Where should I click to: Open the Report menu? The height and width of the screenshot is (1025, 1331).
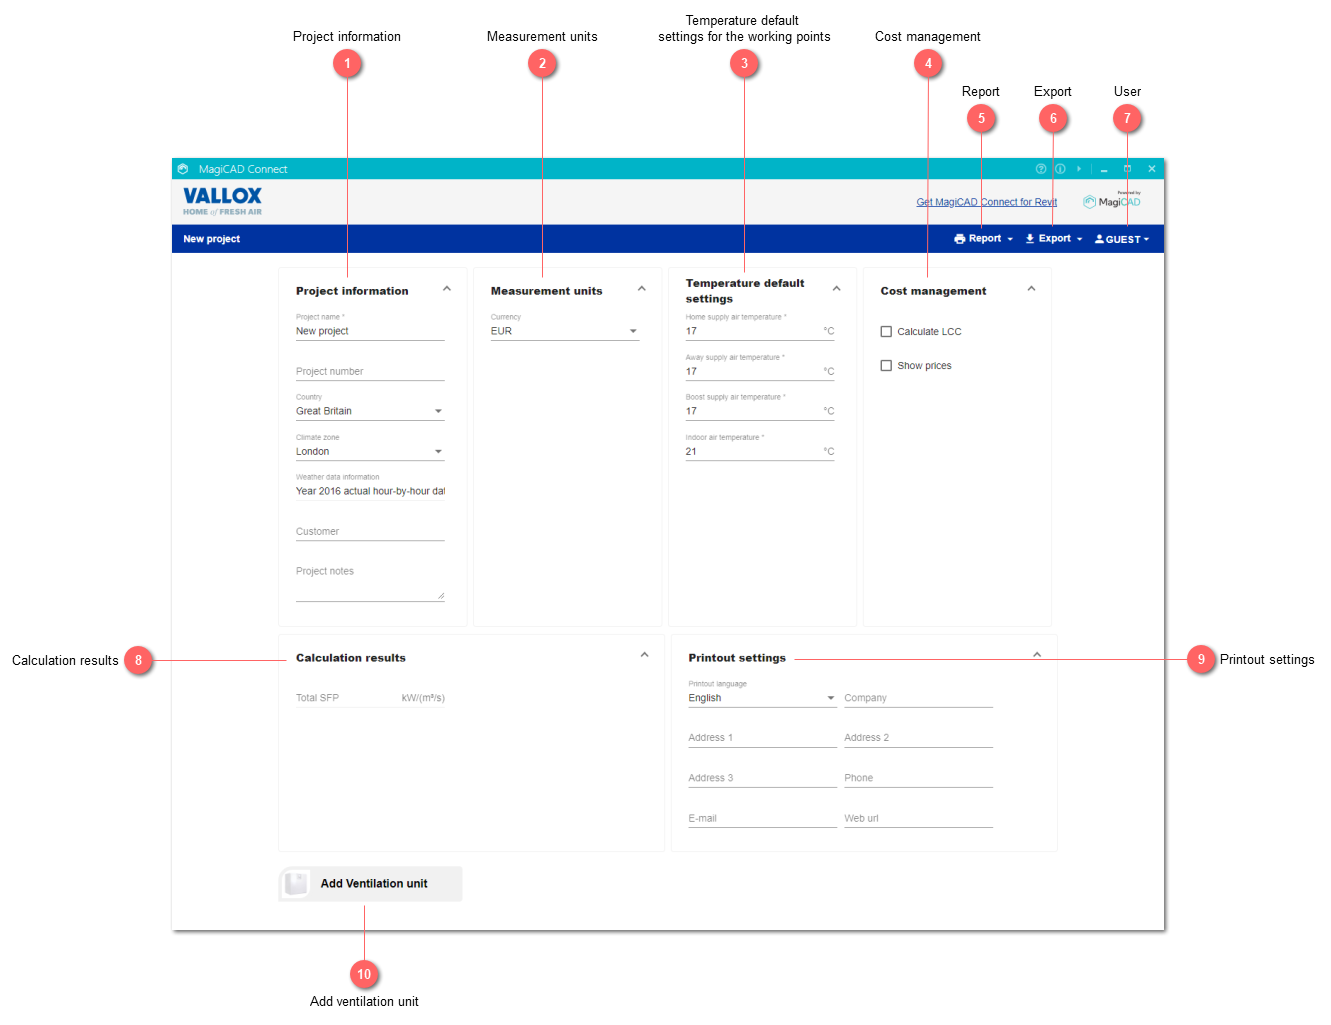click(x=984, y=239)
